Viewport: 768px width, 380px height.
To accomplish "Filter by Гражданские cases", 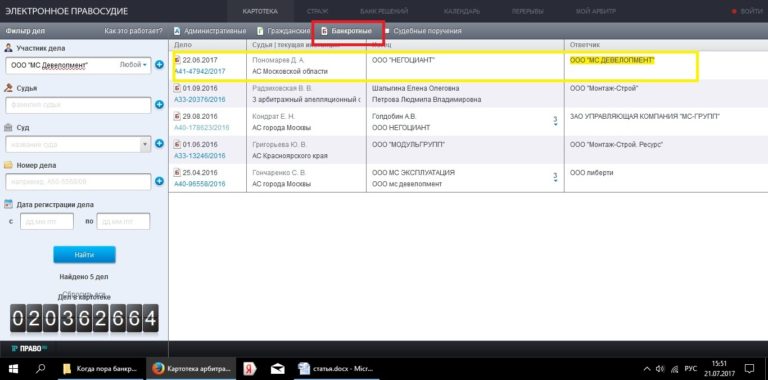I will (x=284, y=31).
